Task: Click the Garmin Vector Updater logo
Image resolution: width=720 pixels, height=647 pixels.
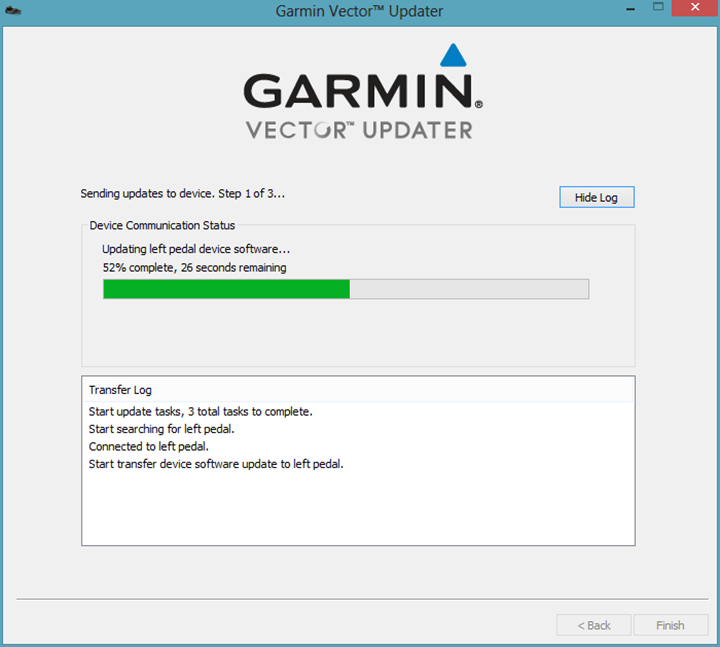Action: [363, 92]
